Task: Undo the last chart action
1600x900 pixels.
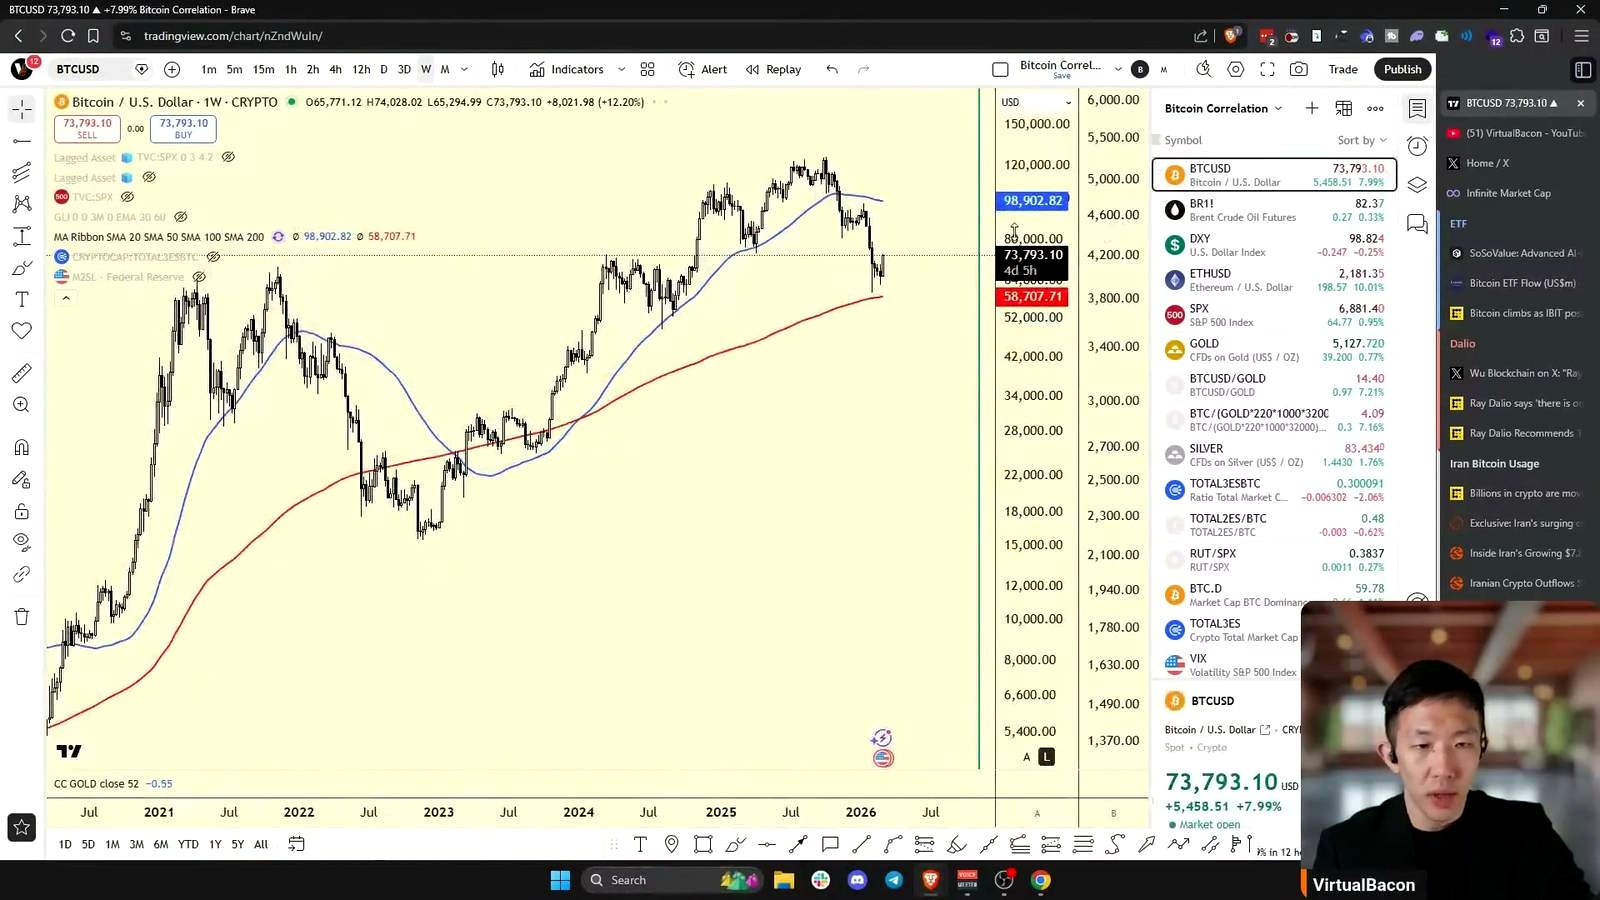Action: point(832,69)
